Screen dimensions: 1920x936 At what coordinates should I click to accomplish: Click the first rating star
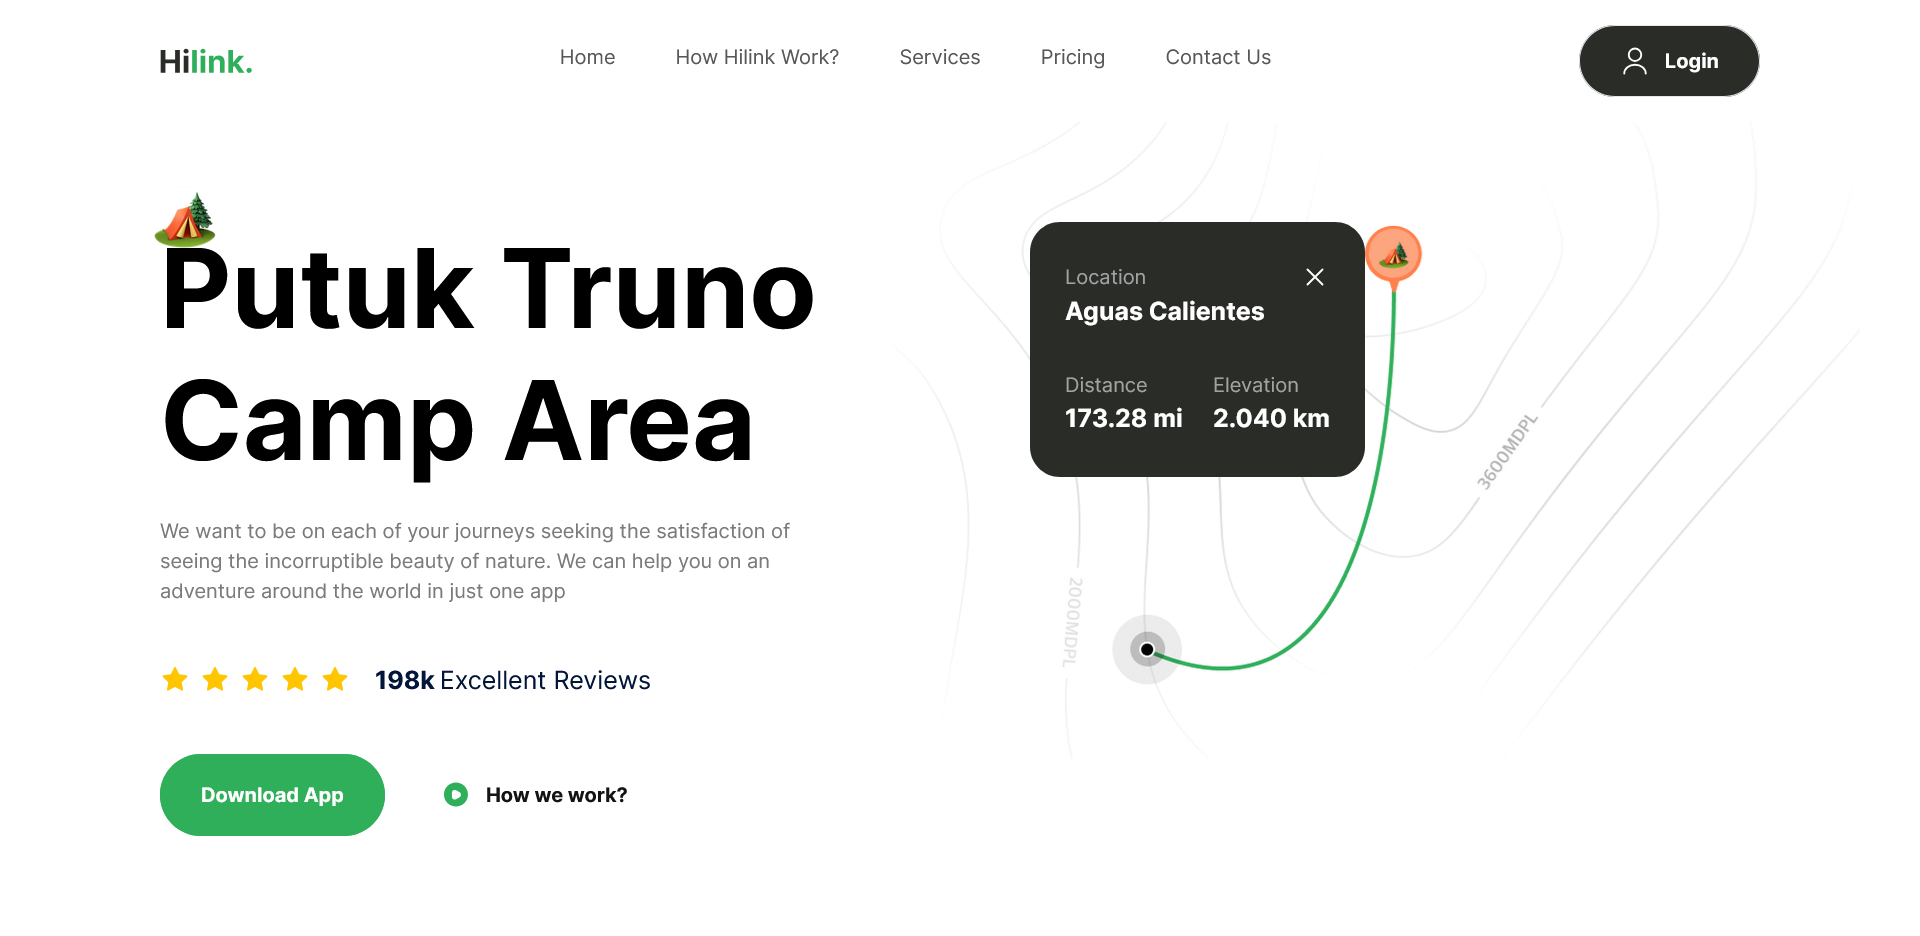click(175, 680)
